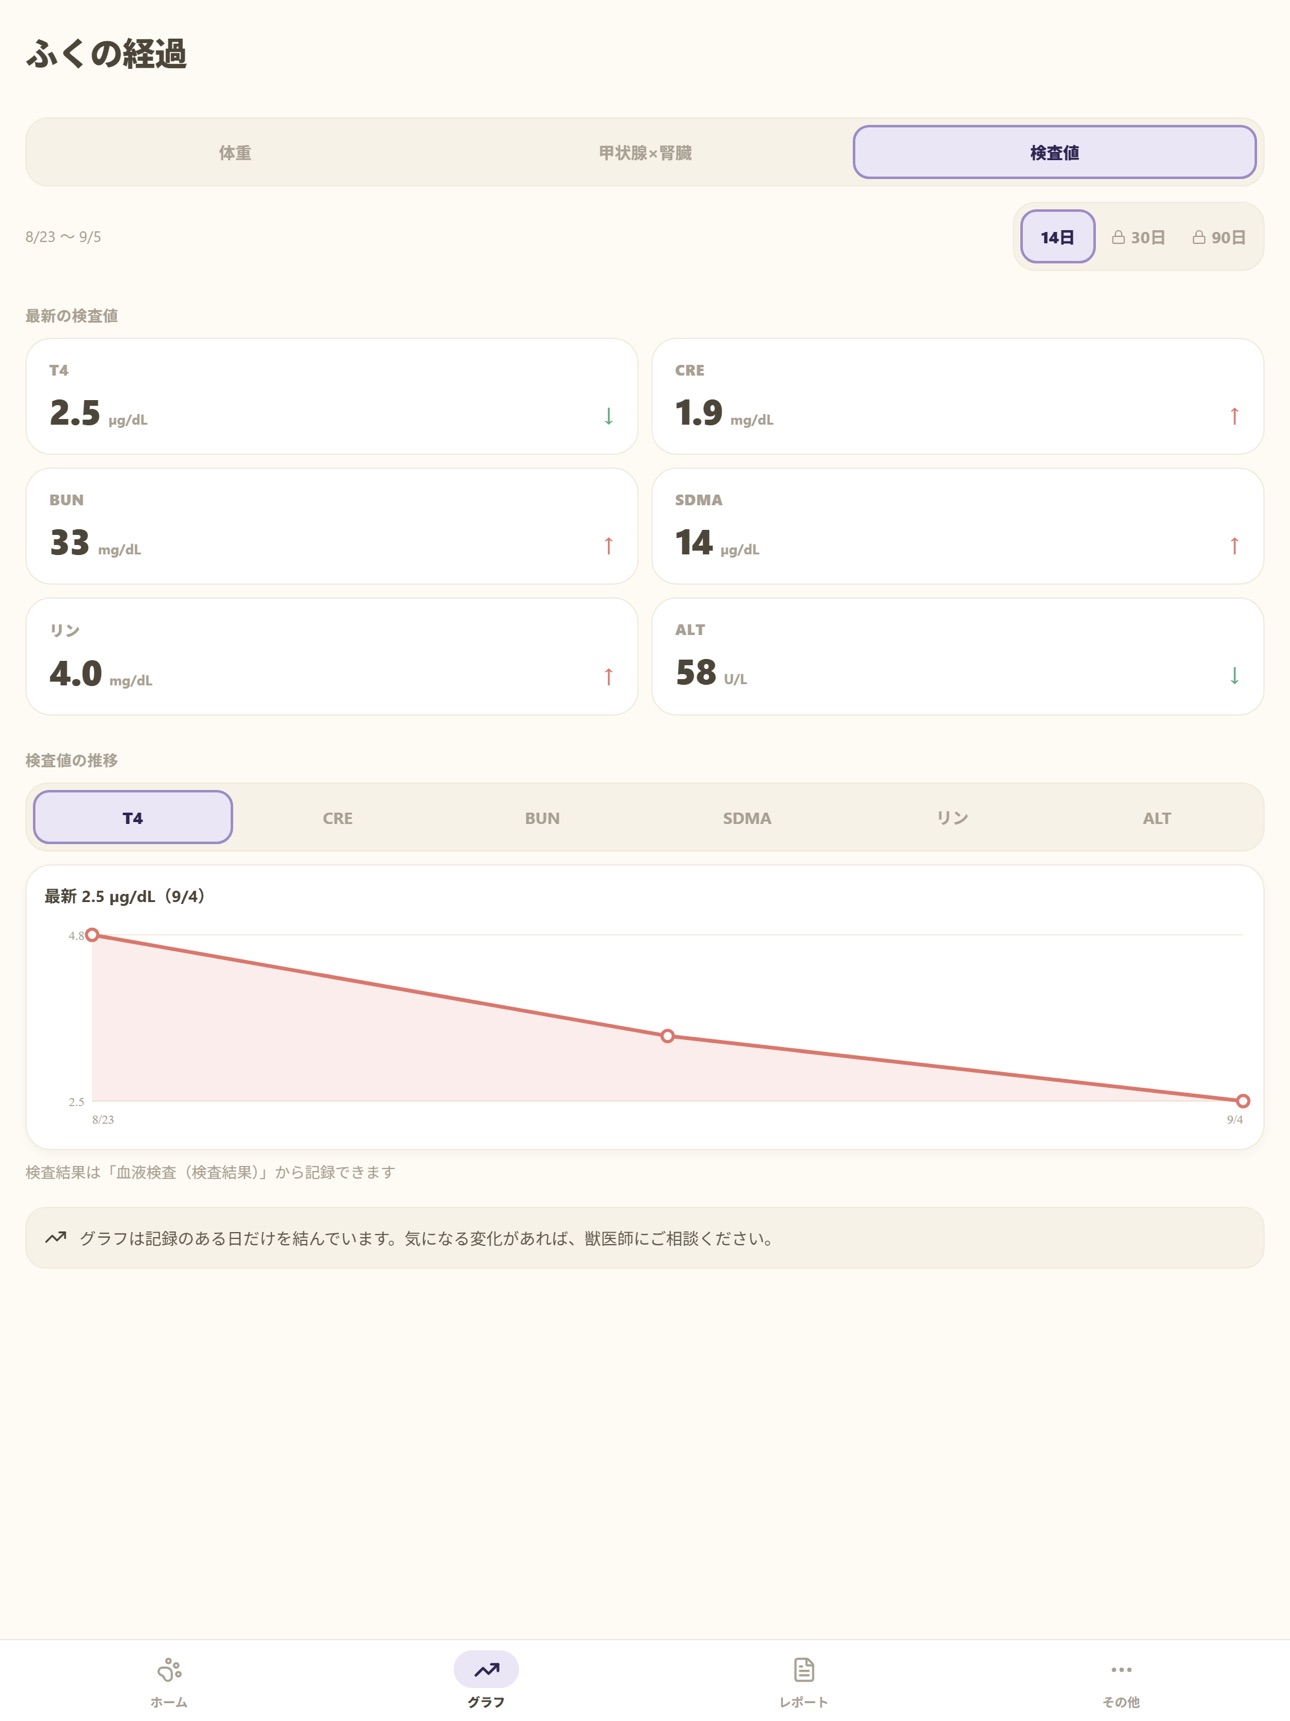Viewport: 1290px width, 1721px height.
Task: Open the T4 2.5 µg/dL card
Action: point(332,397)
